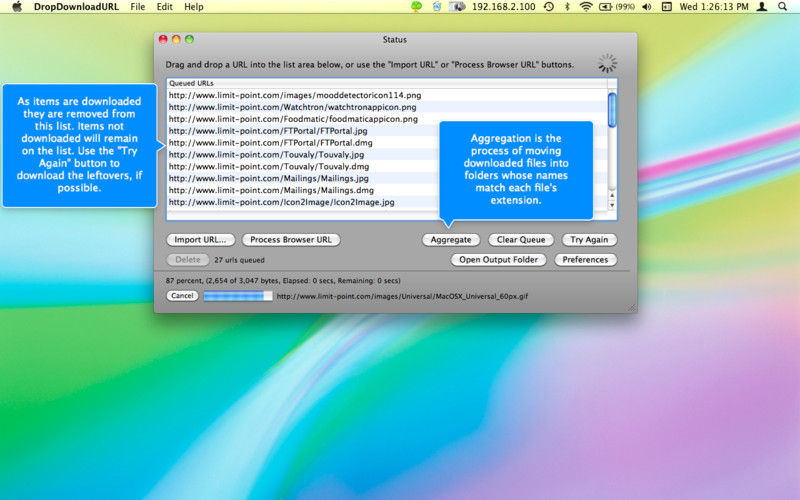Open the File menu
The image size is (800, 500).
pyautogui.click(x=138, y=7)
